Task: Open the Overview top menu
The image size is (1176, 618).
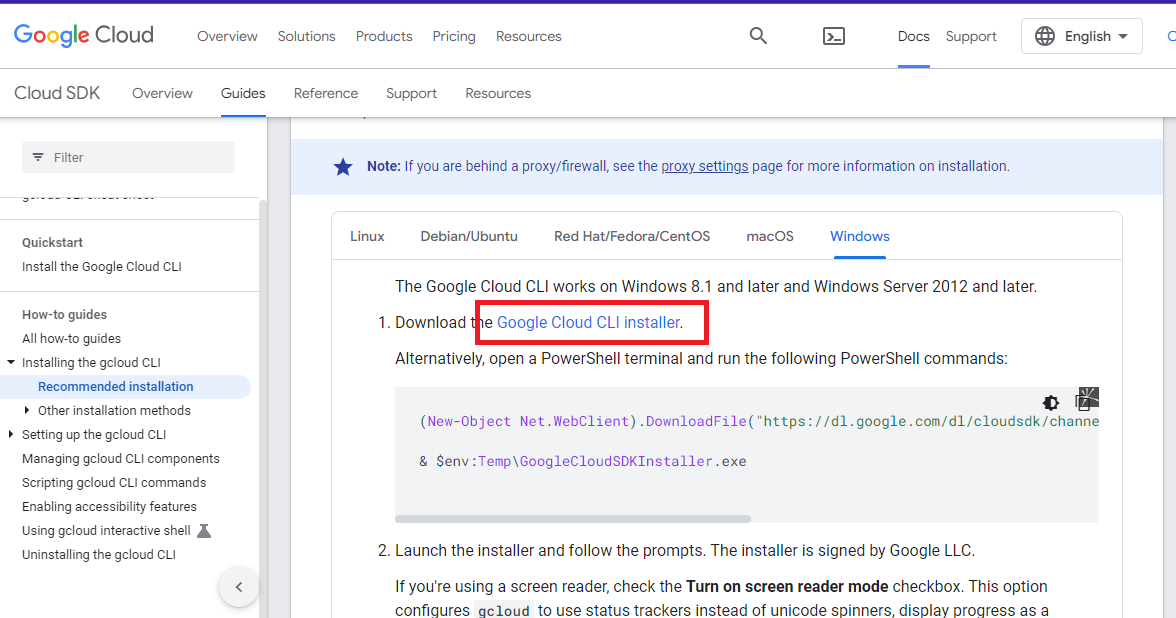Action: (x=227, y=36)
